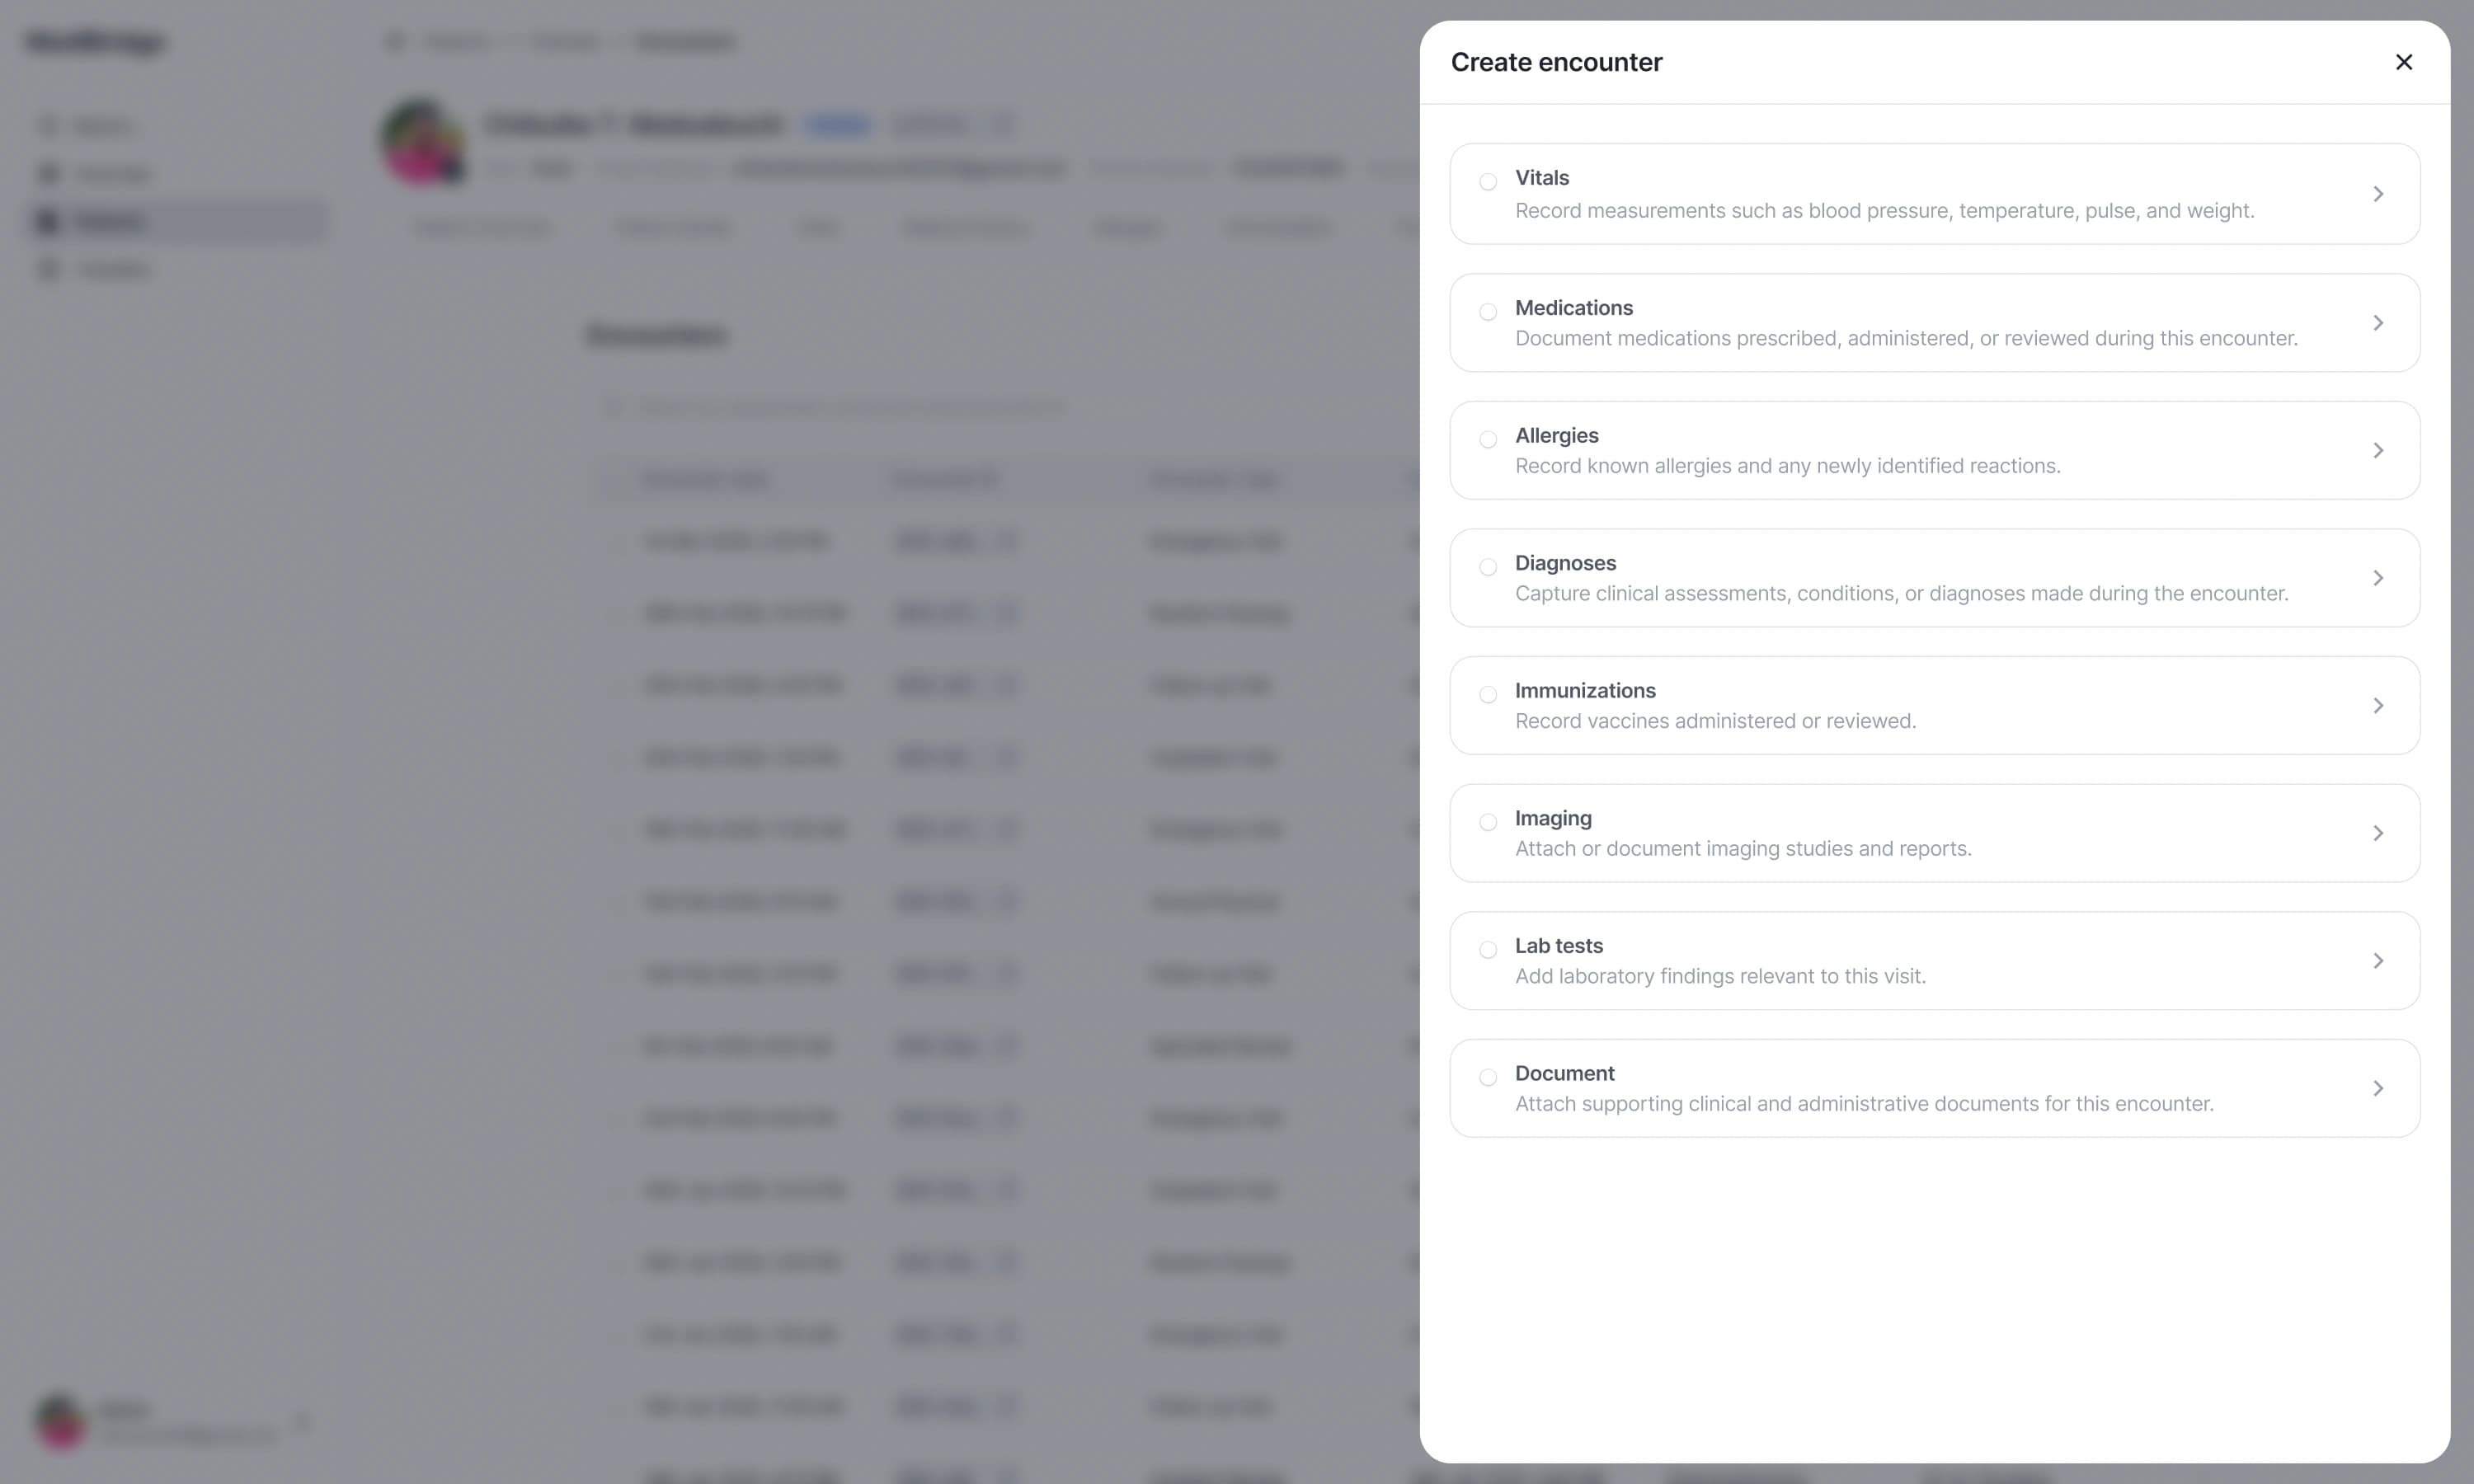This screenshot has height=1484, width=2474.
Task: Expand the Imaging section chevron
Action: pyautogui.click(x=2378, y=833)
